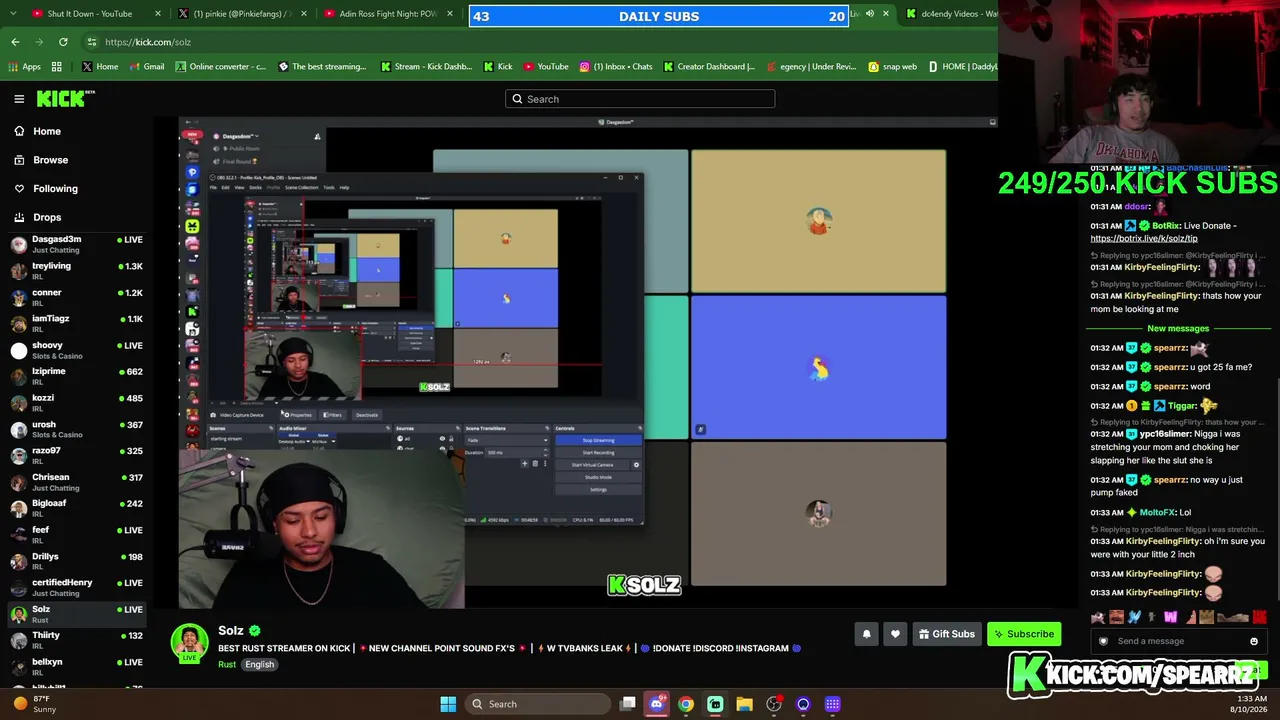Open the Apps bookmarks shortcut
1280x720 pixels.
[25, 67]
